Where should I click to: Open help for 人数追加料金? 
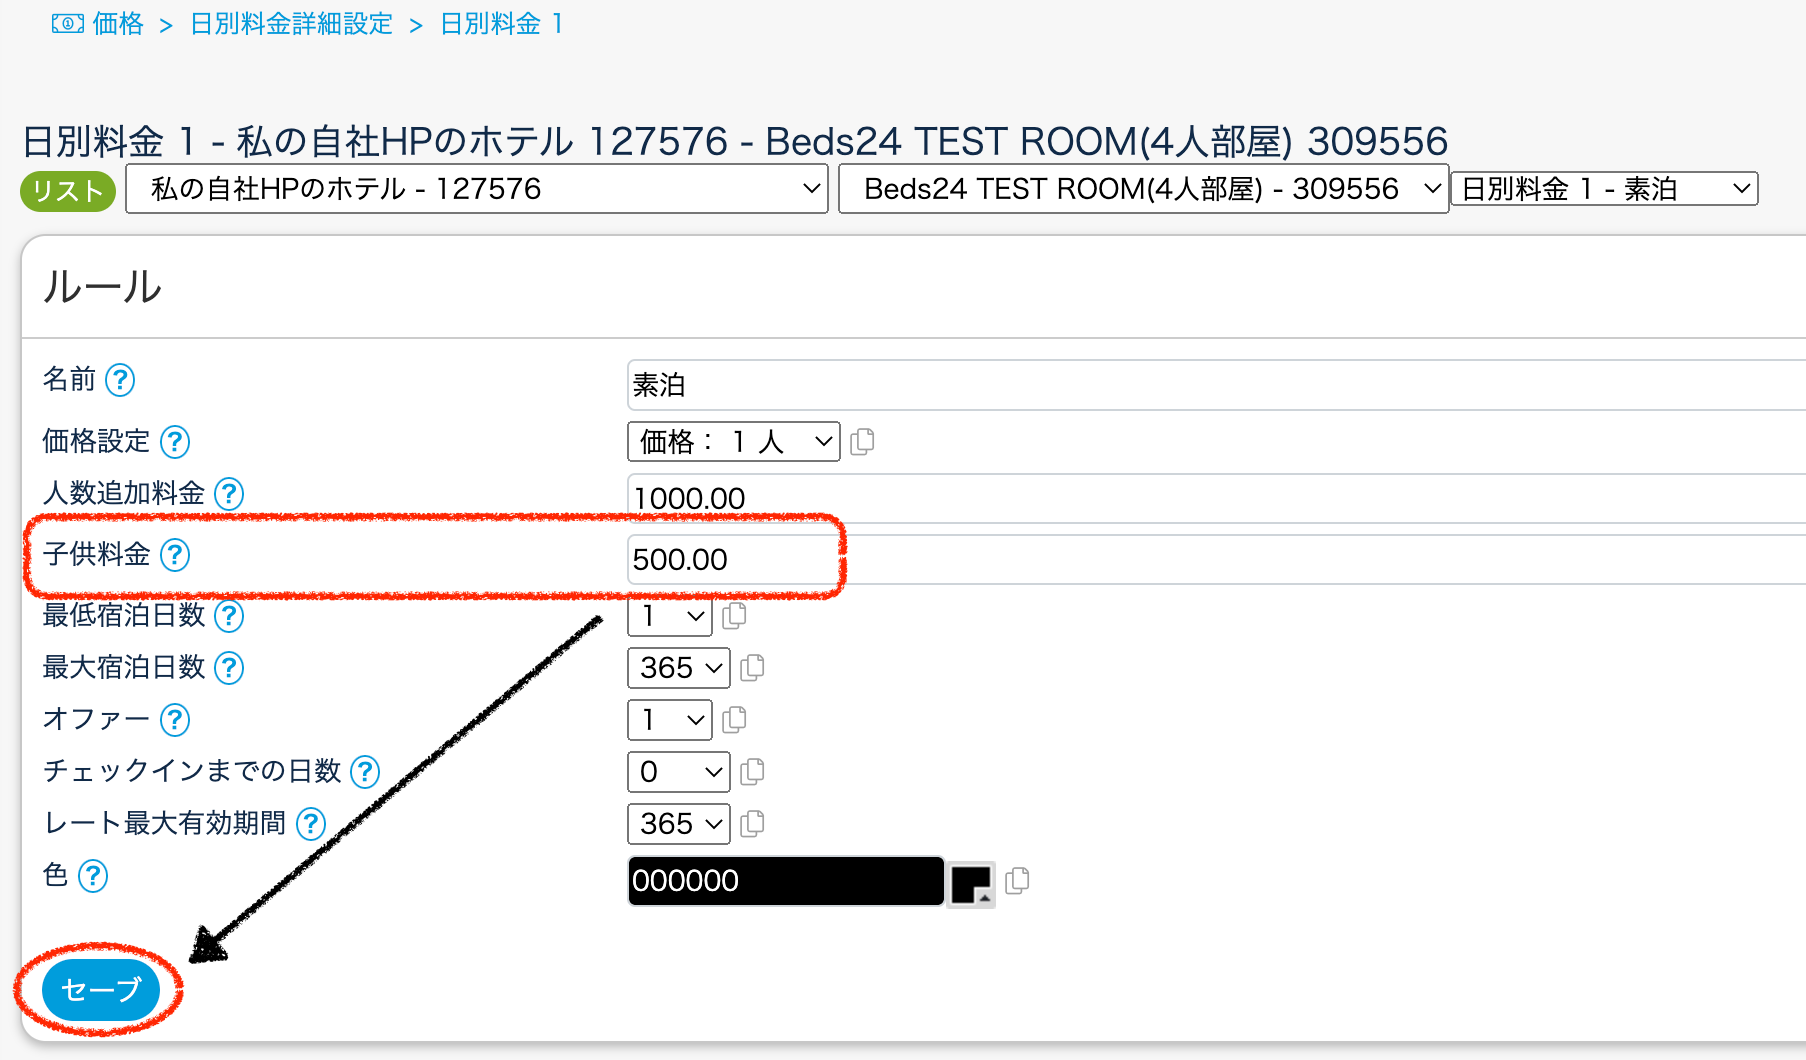[228, 494]
